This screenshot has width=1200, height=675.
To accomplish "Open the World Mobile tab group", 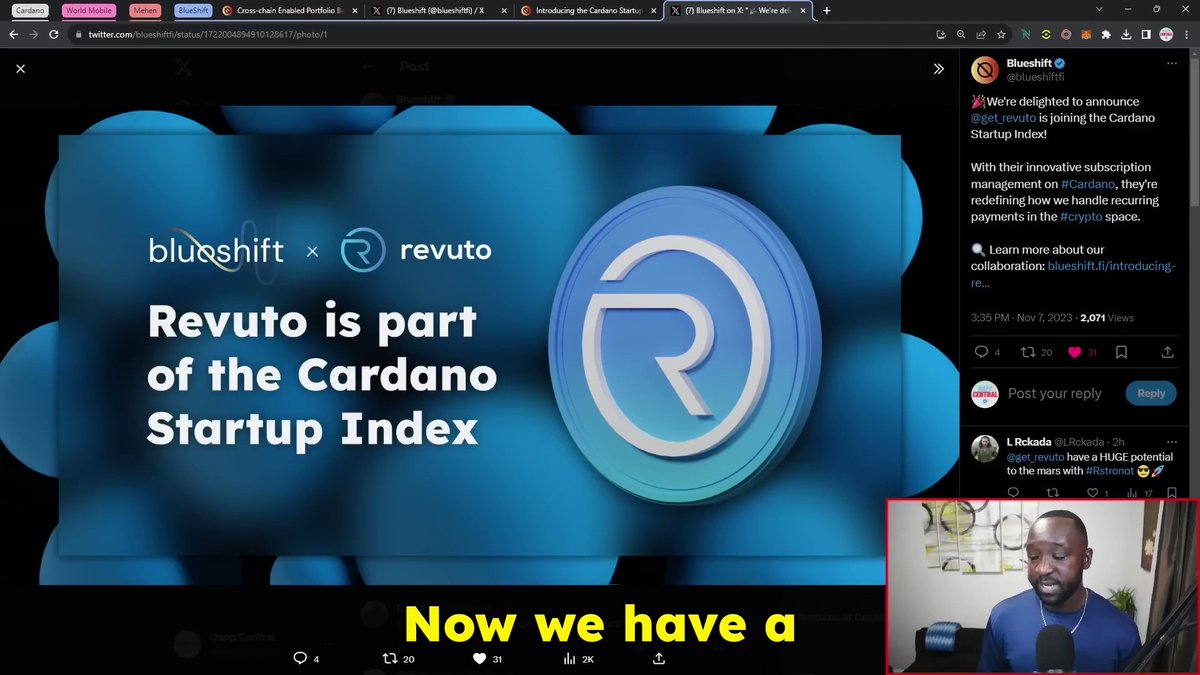I will pyautogui.click(x=89, y=10).
